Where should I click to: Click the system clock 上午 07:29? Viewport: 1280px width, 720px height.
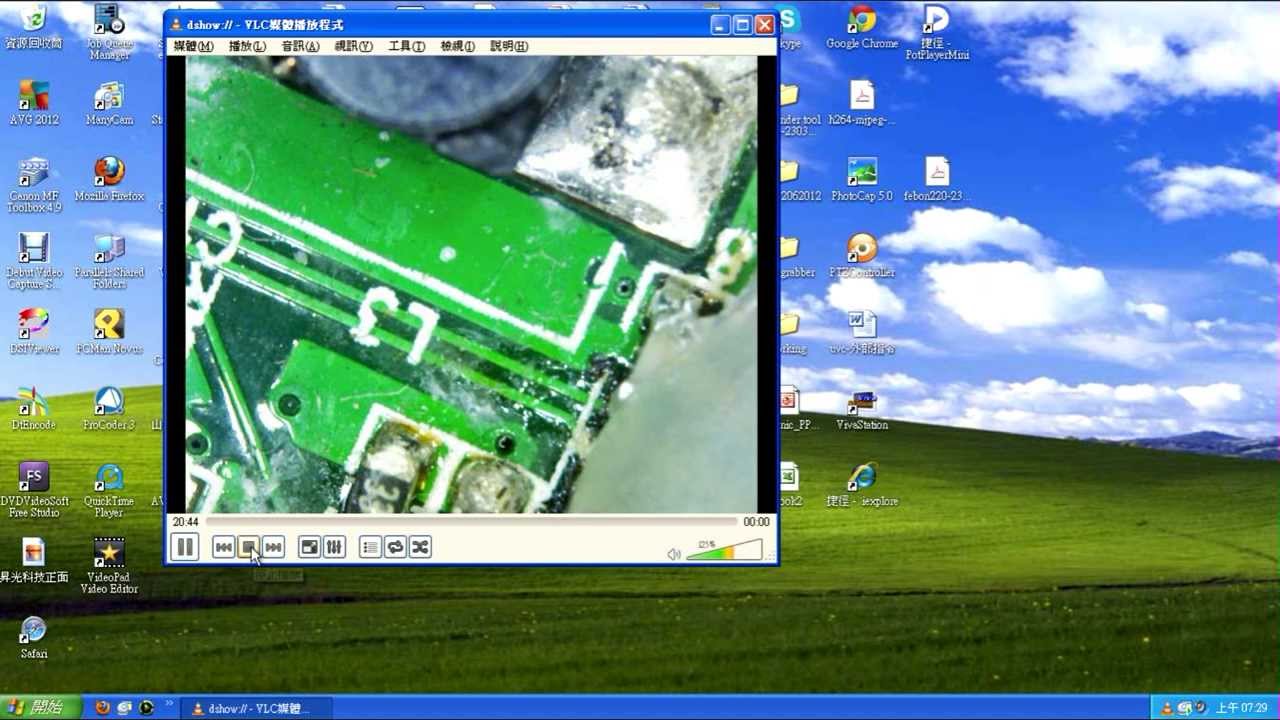tap(1241, 708)
